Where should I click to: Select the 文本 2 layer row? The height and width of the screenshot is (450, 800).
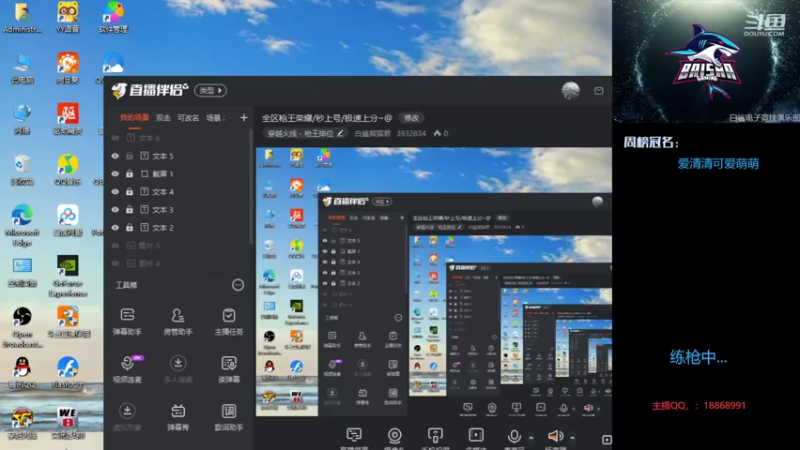coord(177,228)
